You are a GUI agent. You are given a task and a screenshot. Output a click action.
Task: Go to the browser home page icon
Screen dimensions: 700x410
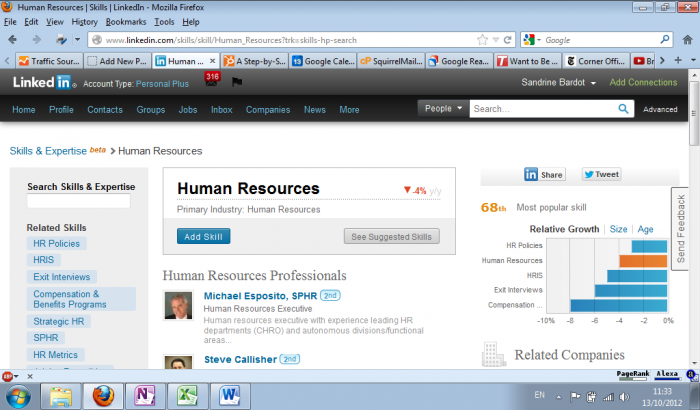(x=688, y=40)
